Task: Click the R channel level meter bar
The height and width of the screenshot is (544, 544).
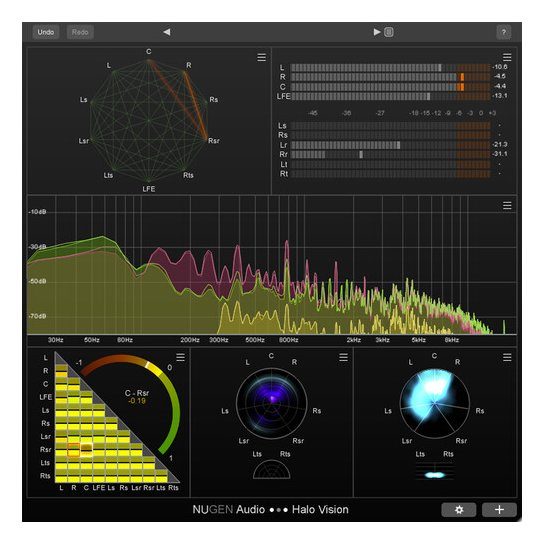Action: click(391, 77)
